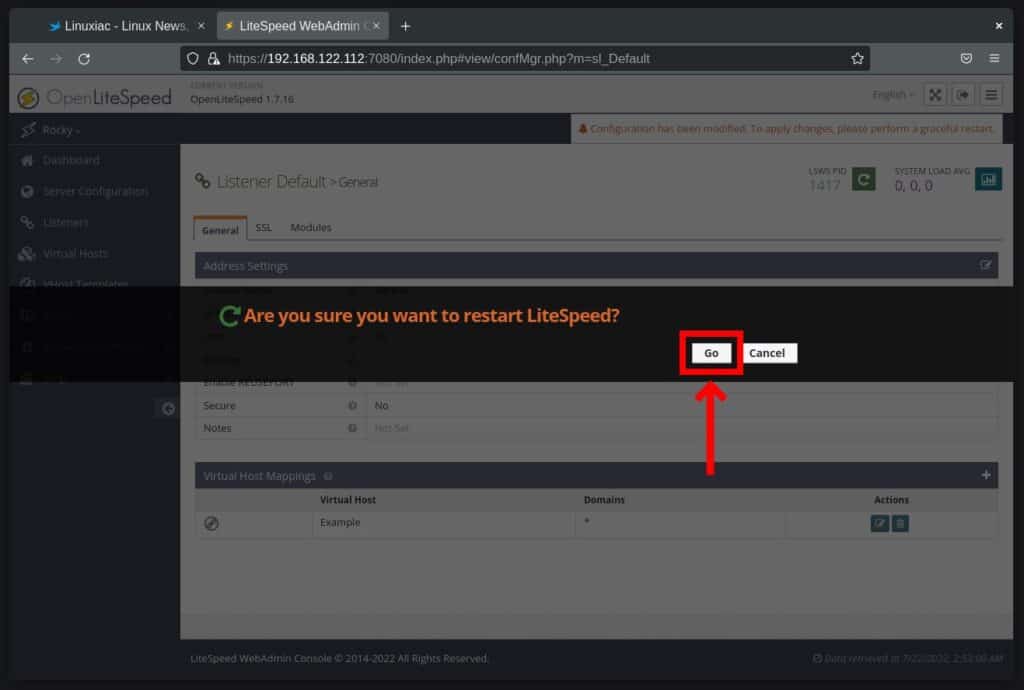1024x690 pixels.
Task: Click the Domains column header
Action: [x=604, y=499]
